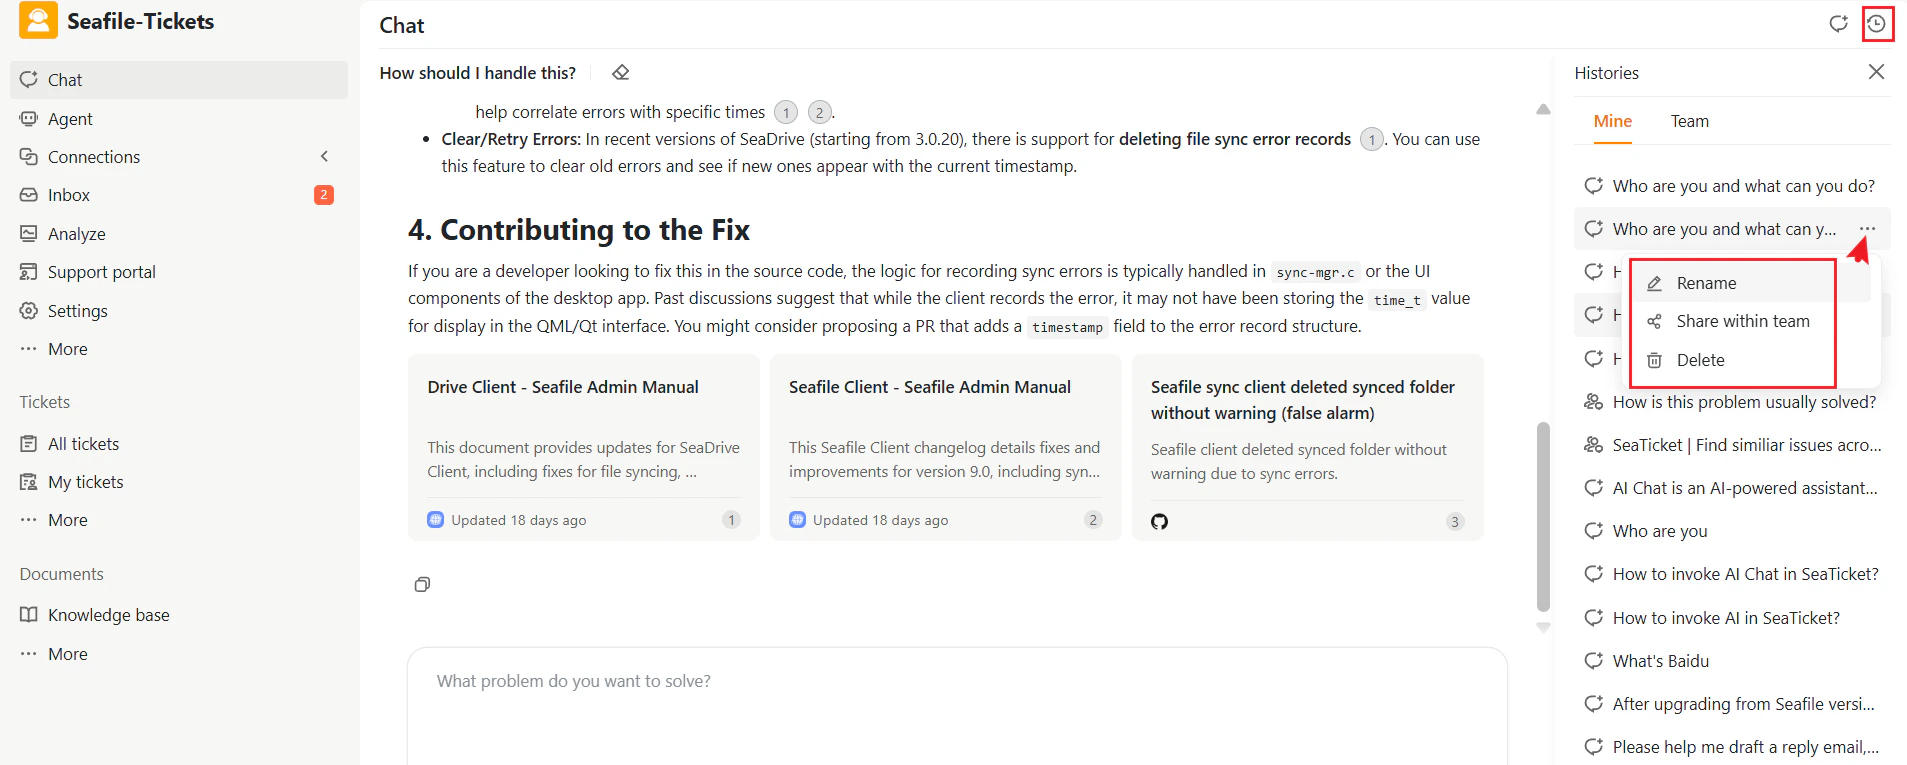Click the scroll-down arrow of chat area
This screenshot has width=1907, height=765.
click(x=1543, y=628)
